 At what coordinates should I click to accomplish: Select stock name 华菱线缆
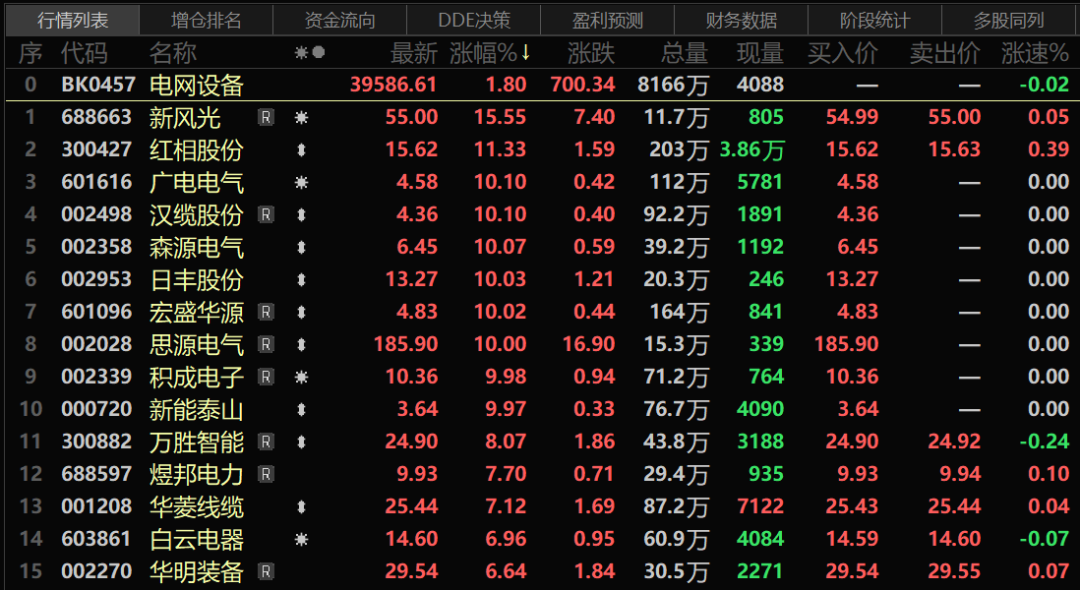[x=196, y=507]
